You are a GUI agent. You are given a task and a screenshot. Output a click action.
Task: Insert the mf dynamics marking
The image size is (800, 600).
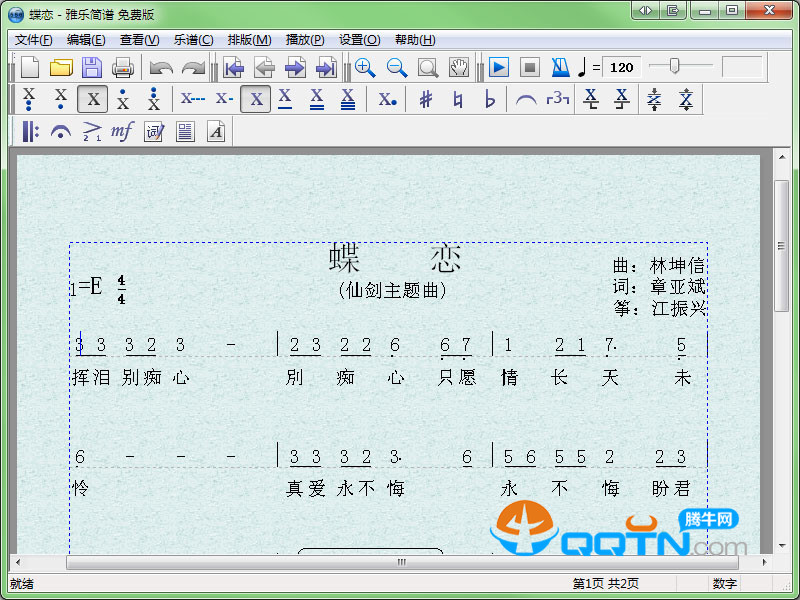pyautogui.click(x=122, y=131)
